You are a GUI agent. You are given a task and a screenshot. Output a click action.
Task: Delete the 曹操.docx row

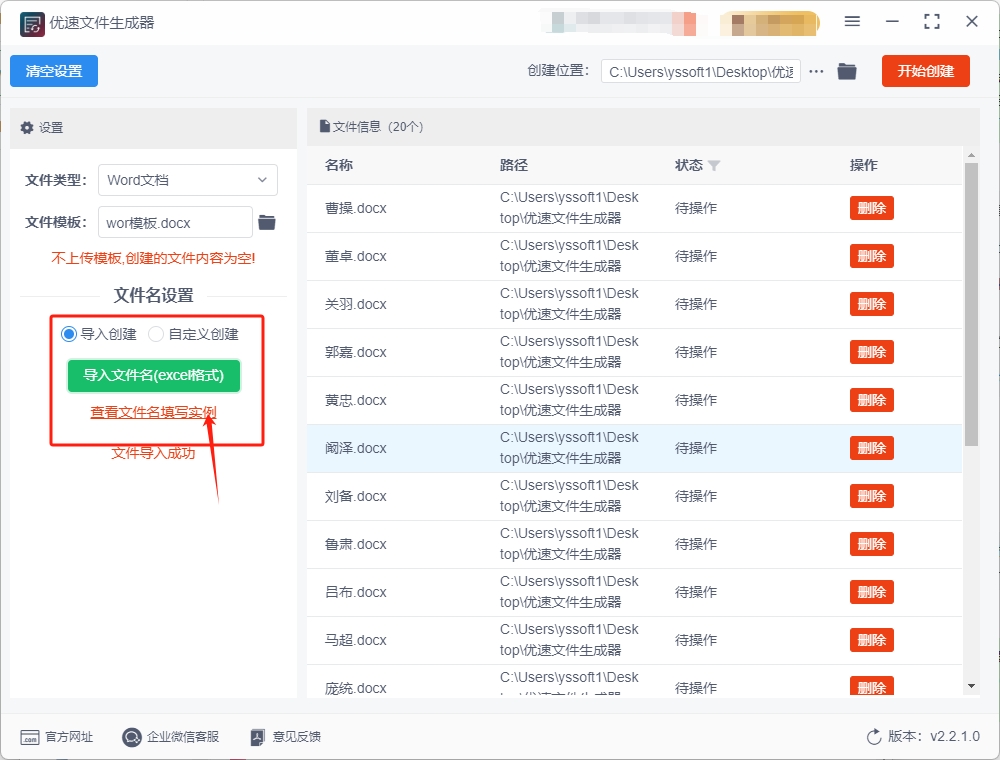[871, 208]
